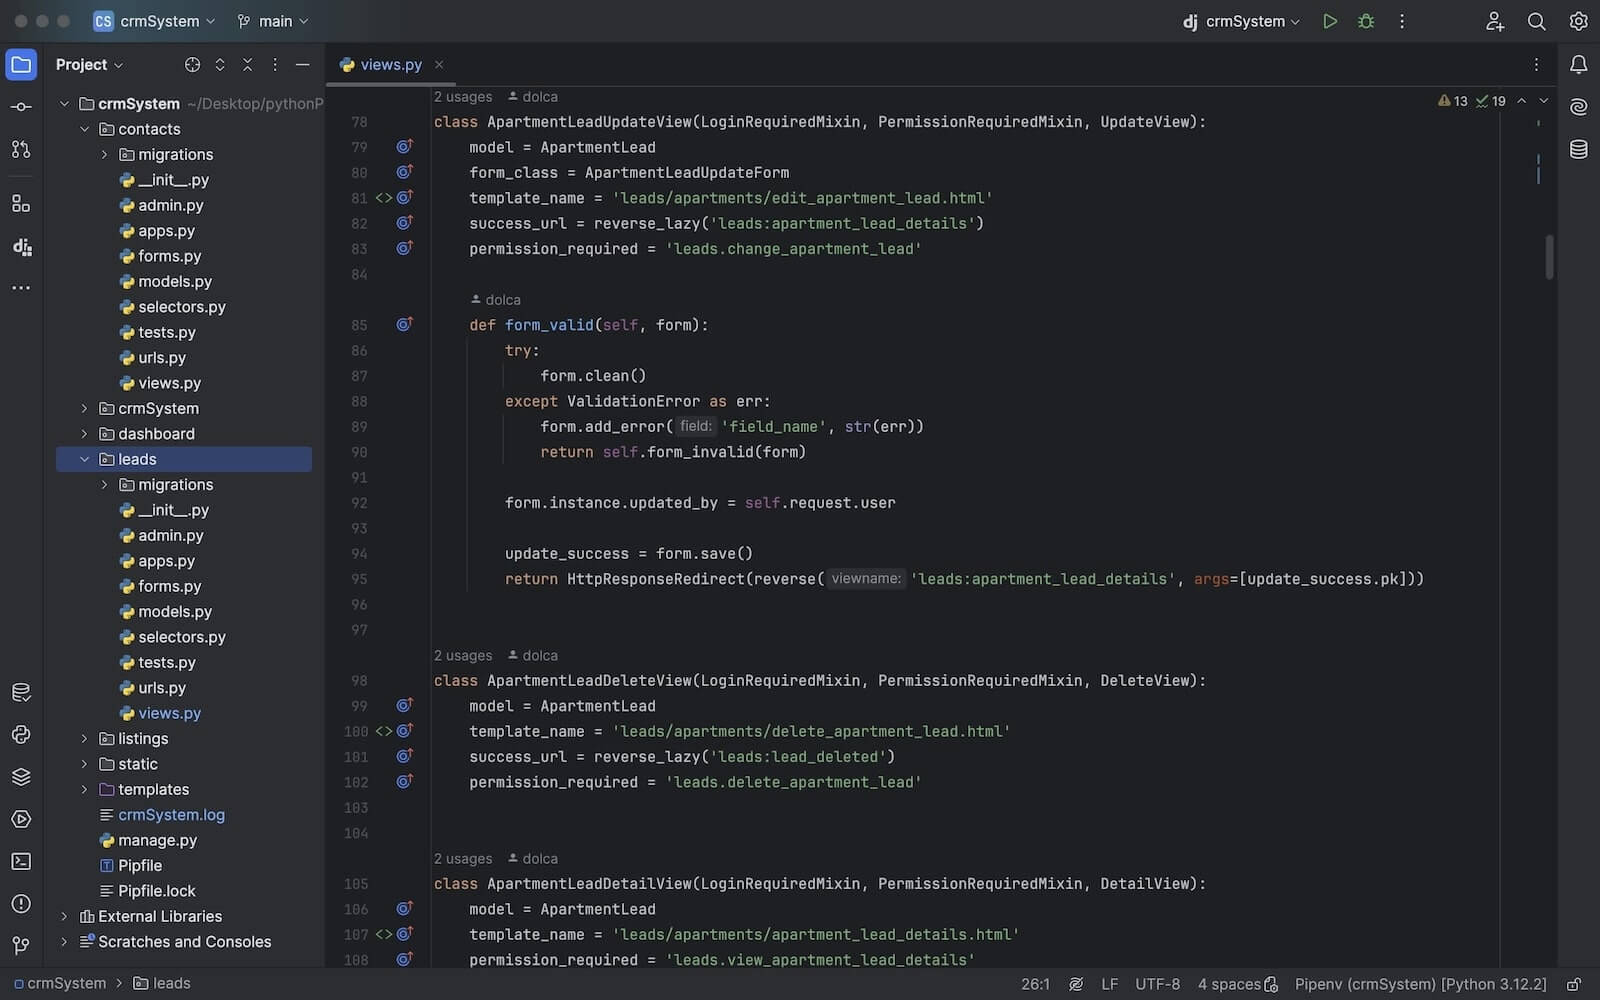Image resolution: width=1600 pixels, height=1000 pixels.
Task: Open the Problems tool window
Action: (21, 903)
